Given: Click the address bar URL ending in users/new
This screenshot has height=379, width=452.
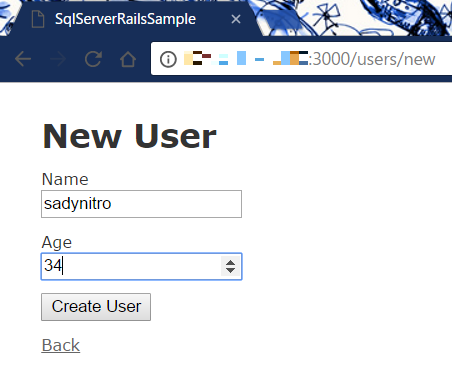Looking at the screenshot, I should coord(309,59).
